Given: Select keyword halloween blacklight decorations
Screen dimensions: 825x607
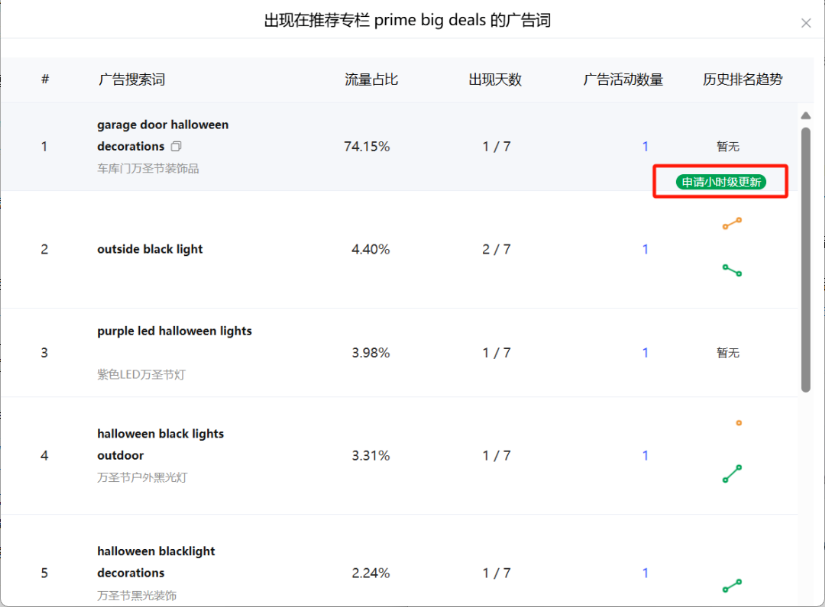Looking at the screenshot, I should coord(156,562).
